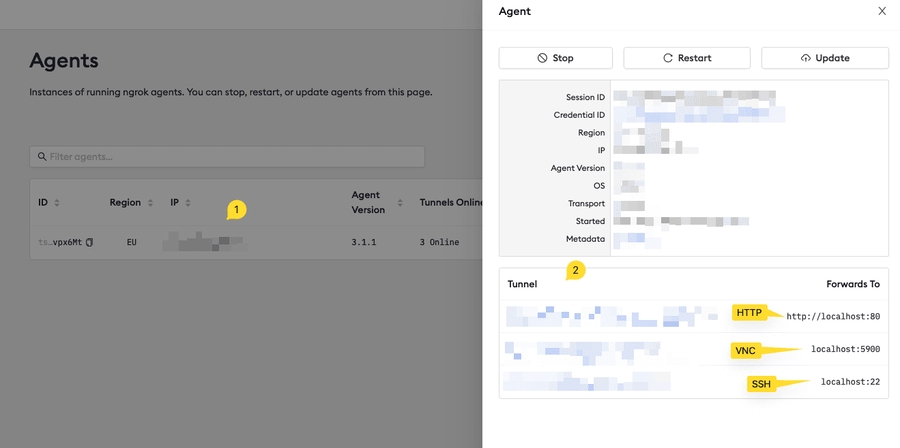Click the yellow annotation marker 1

(x=235, y=210)
